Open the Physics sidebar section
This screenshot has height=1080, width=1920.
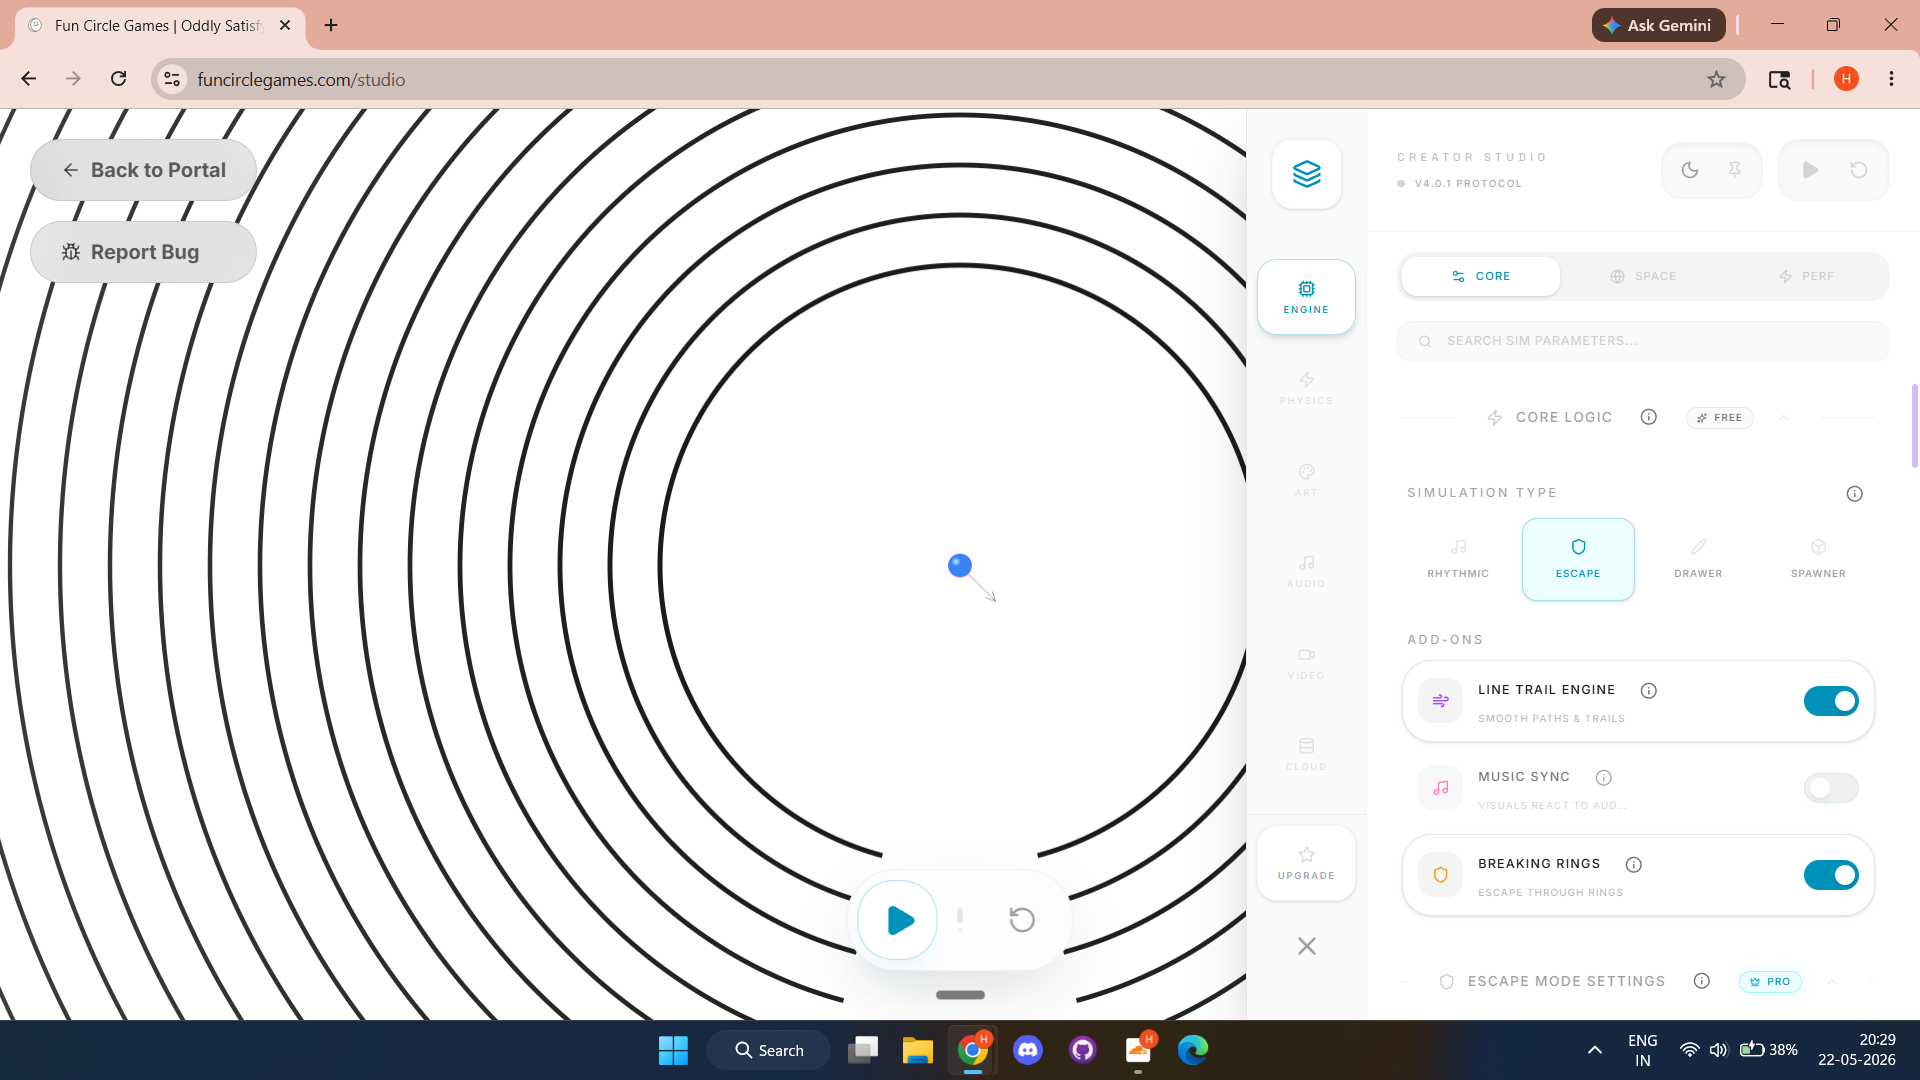1306,388
